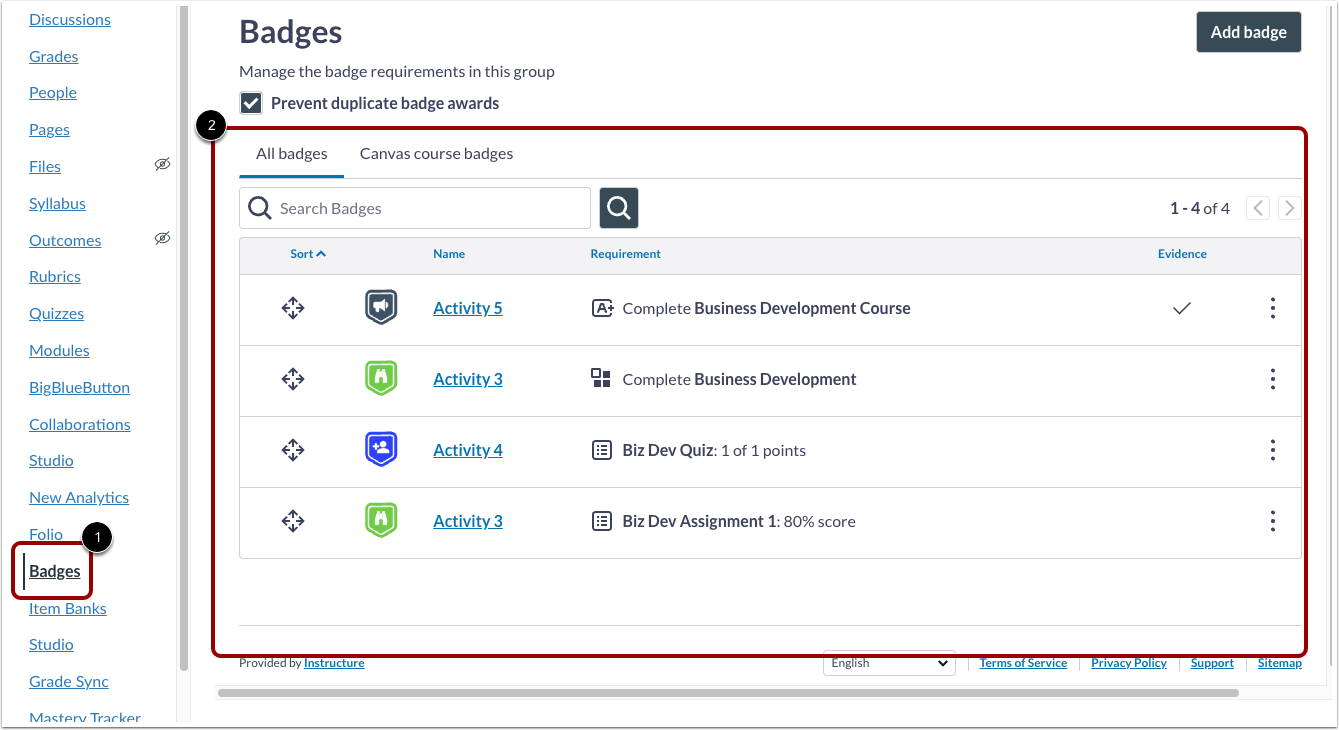Open Collaborations in course navigation
Screen dimensions: 1339x730
(x=80, y=424)
